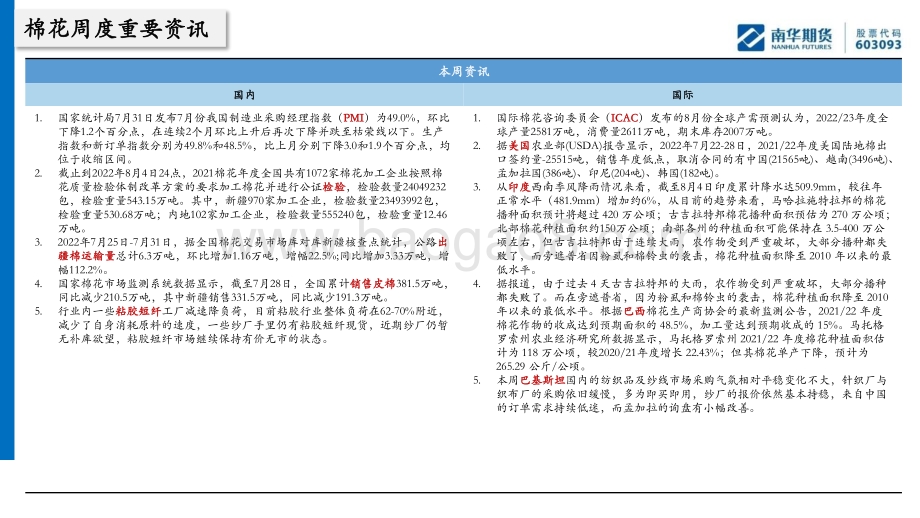This screenshot has height=518, width=920.
Task: Select the 本周资讯 header bar
Action: [x=463, y=71]
